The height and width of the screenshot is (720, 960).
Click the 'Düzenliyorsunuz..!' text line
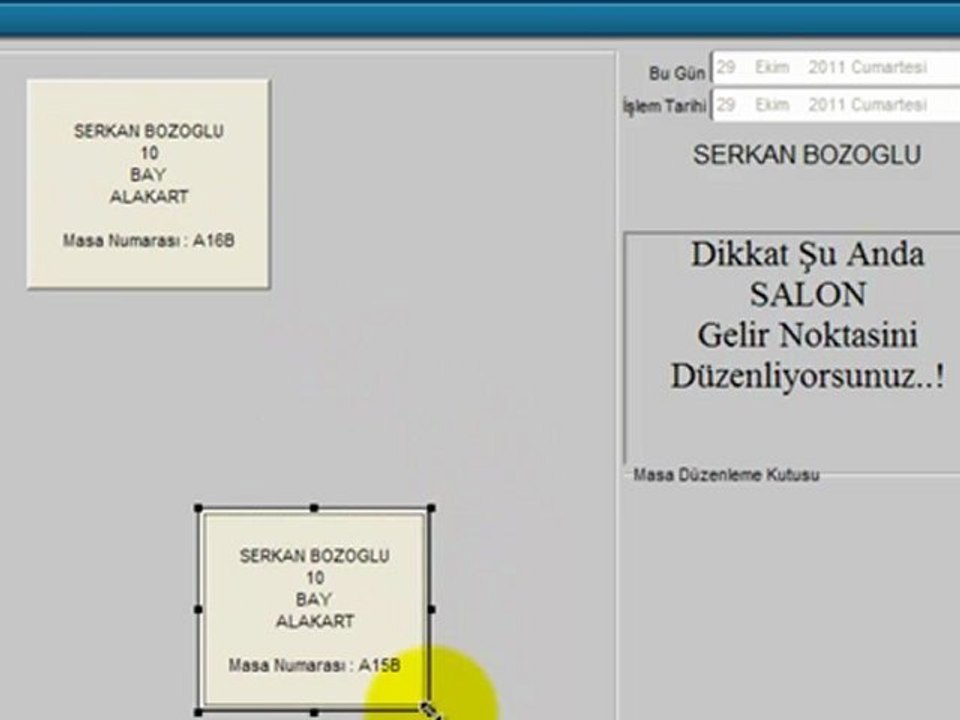coord(808,376)
